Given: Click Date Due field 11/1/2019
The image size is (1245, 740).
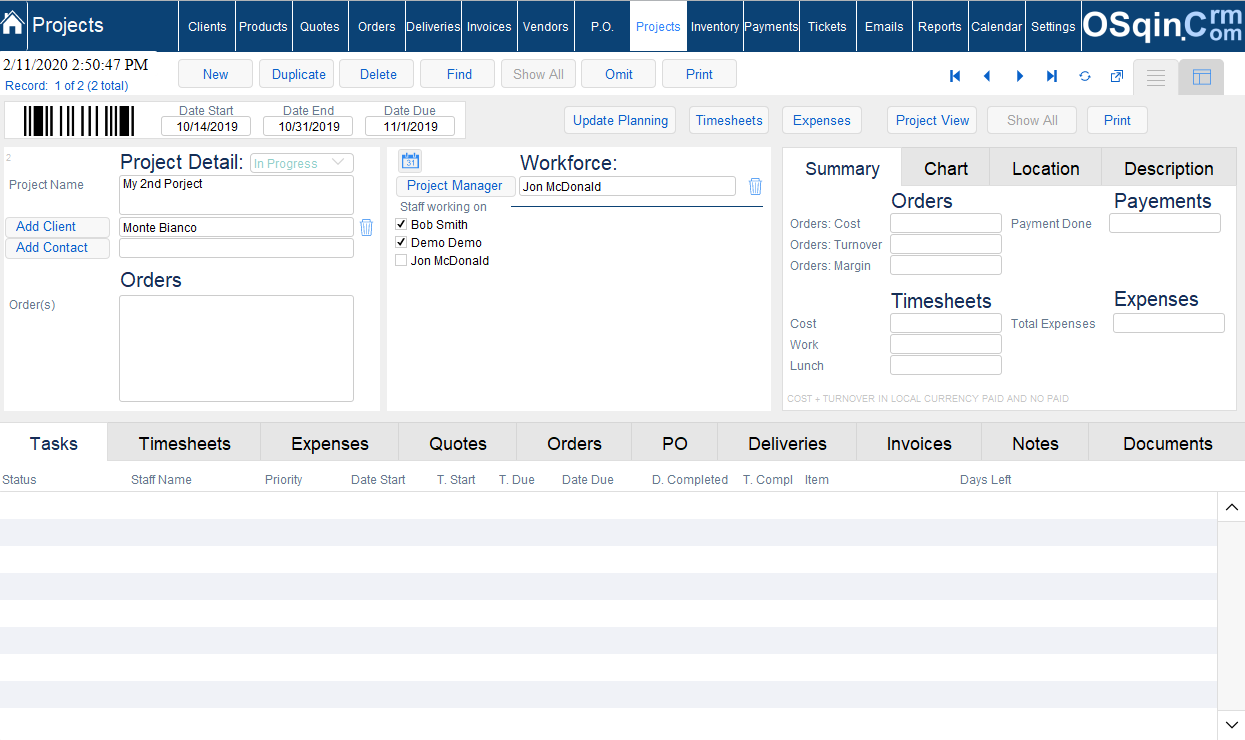Looking at the screenshot, I should (x=410, y=126).
